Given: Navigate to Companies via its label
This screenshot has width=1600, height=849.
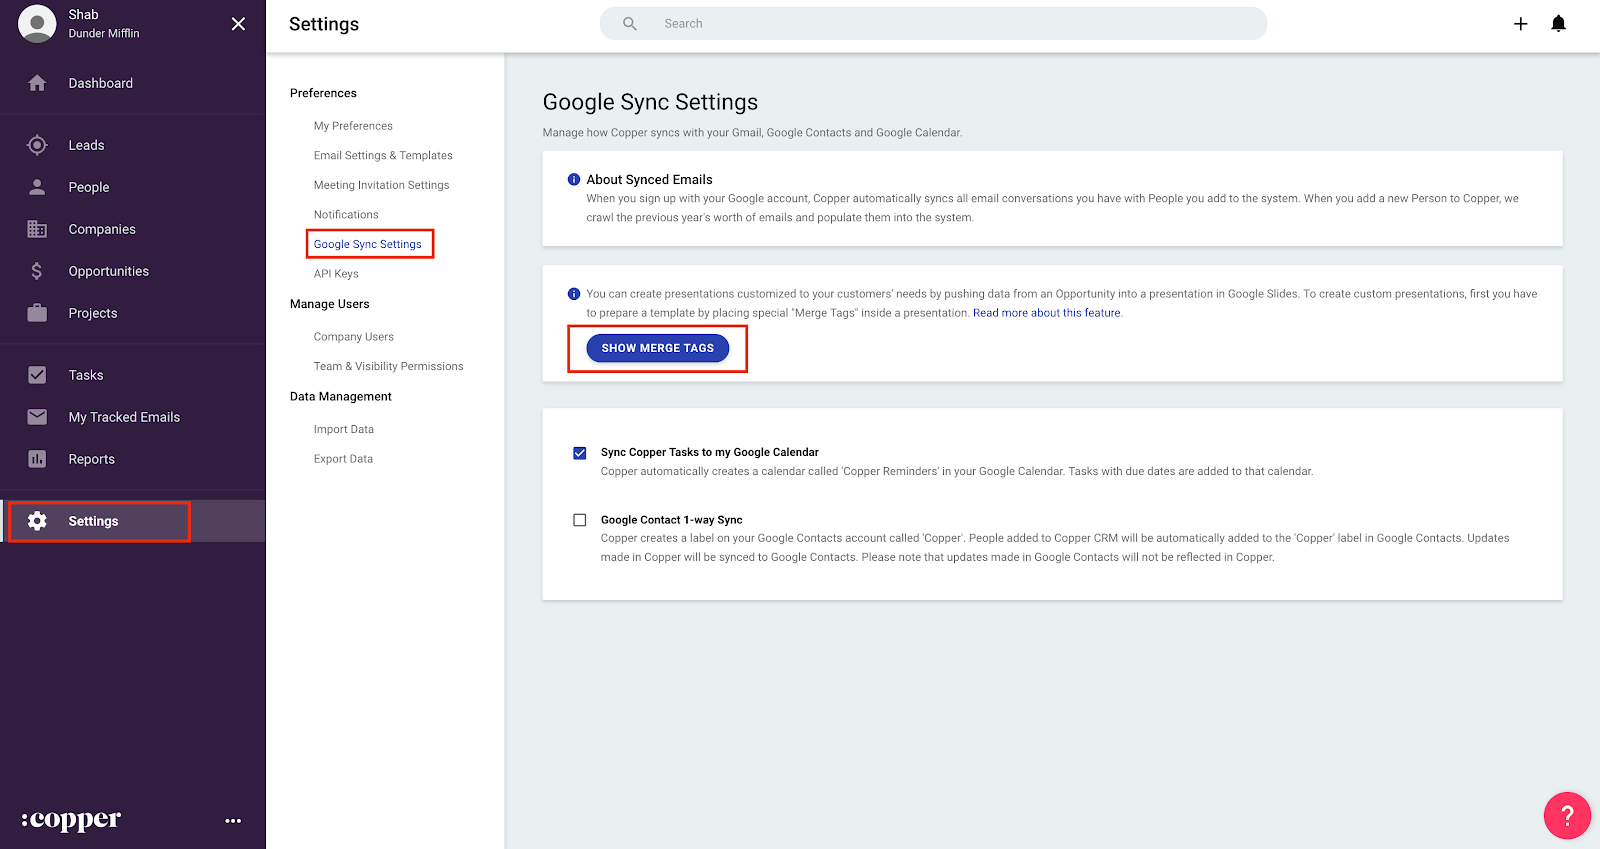Looking at the screenshot, I should [x=102, y=229].
